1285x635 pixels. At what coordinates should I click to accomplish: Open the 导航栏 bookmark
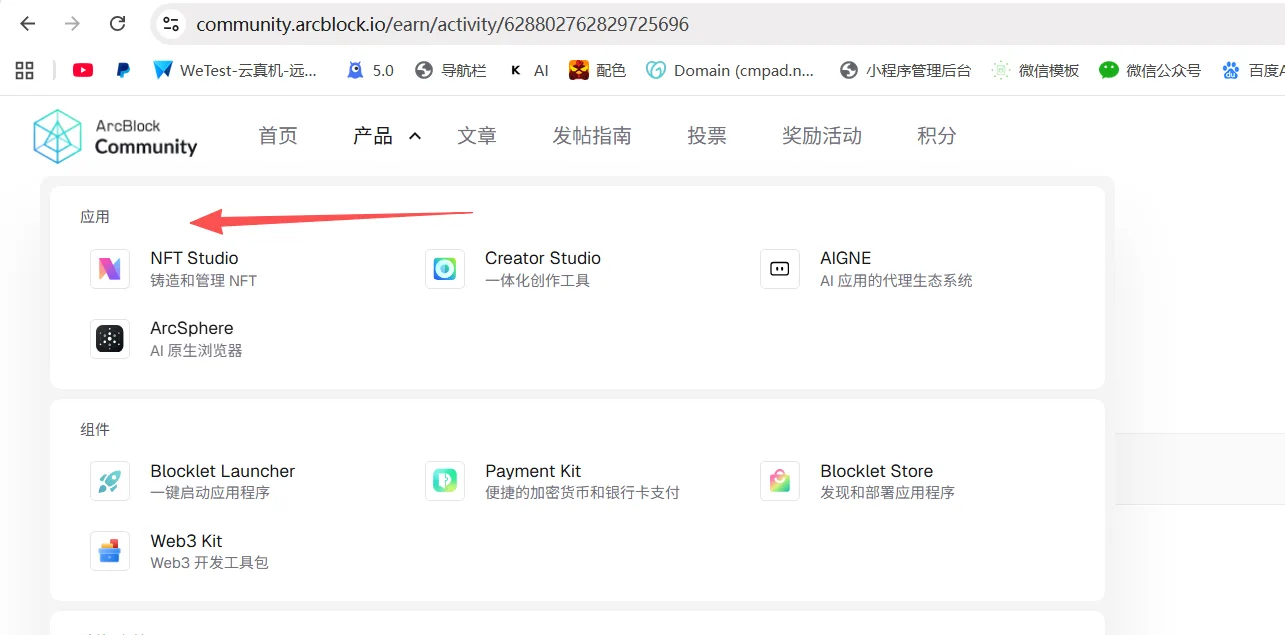(x=450, y=70)
